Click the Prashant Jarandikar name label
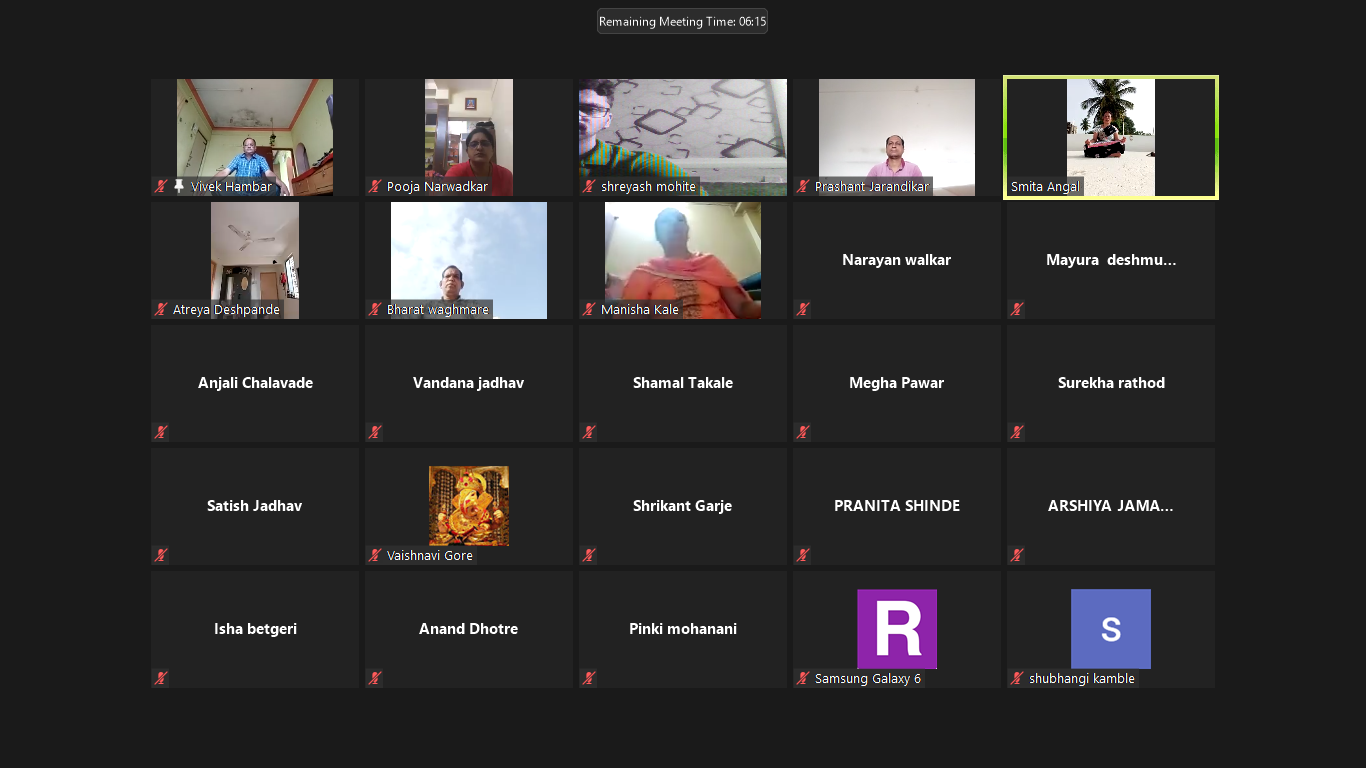The height and width of the screenshot is (768, 1366). (872, 187)
